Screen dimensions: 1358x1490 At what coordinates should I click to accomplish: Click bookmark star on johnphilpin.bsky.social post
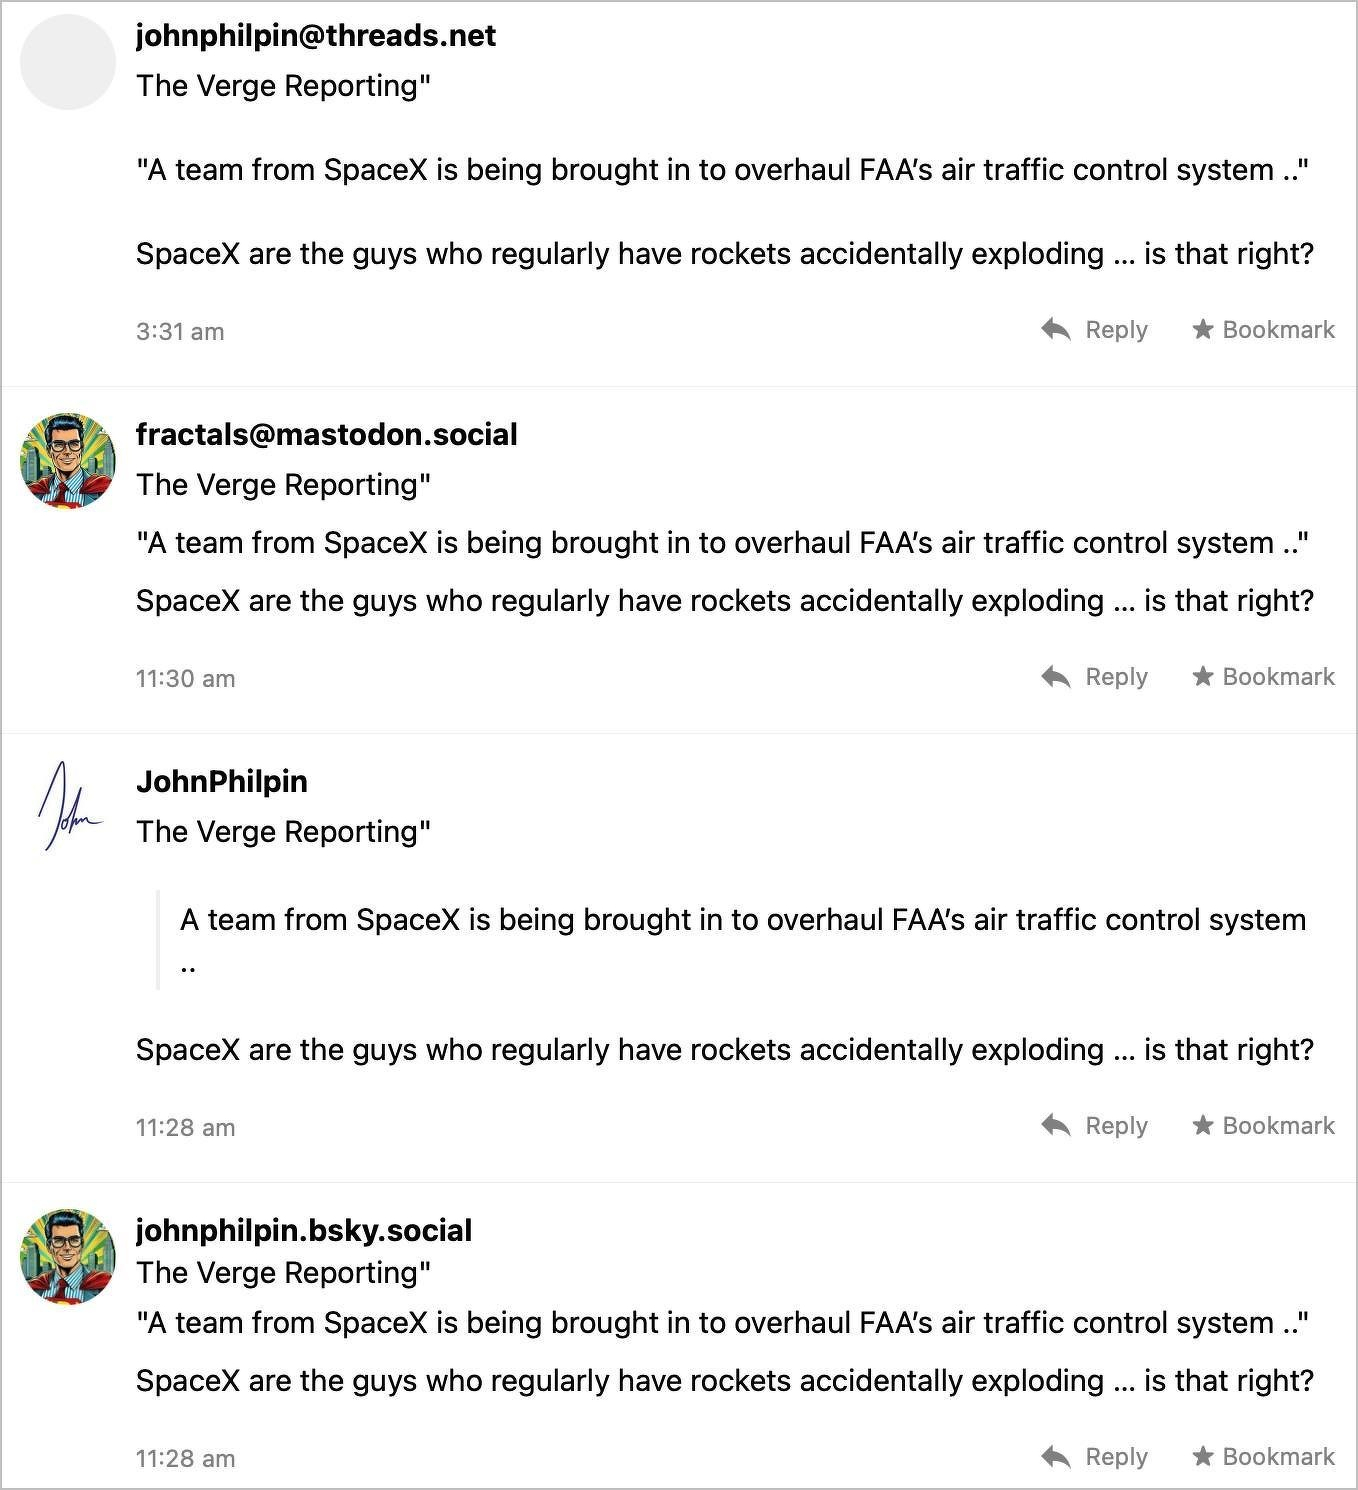(1202, 1457)
